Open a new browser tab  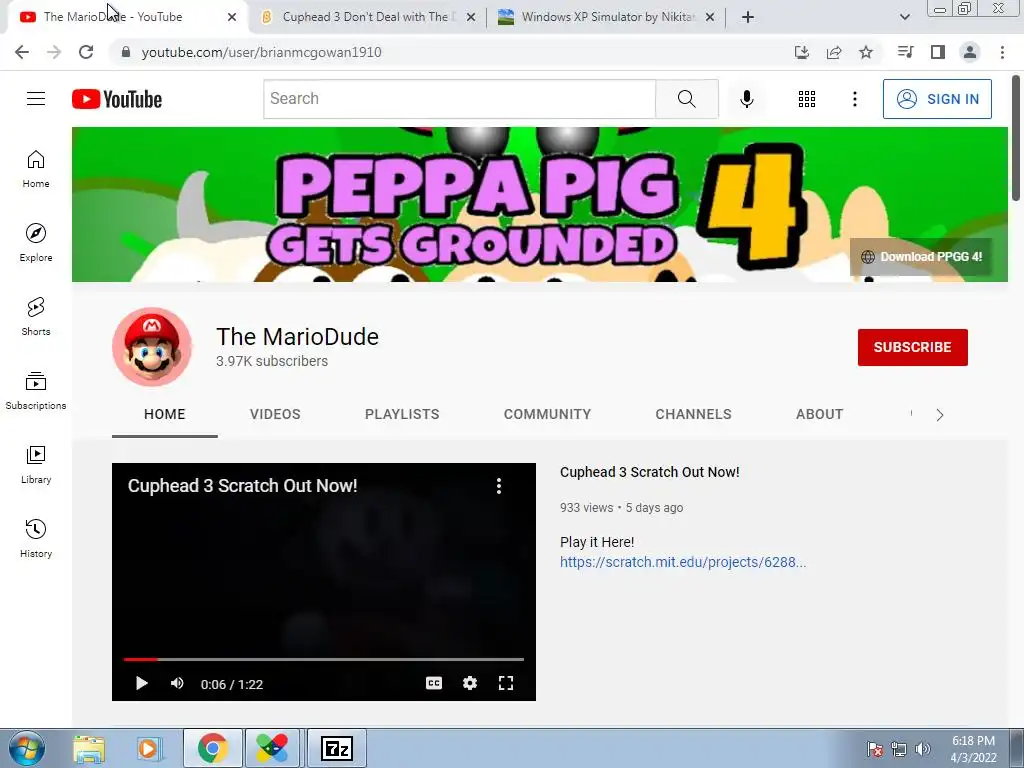click(748, 17)
